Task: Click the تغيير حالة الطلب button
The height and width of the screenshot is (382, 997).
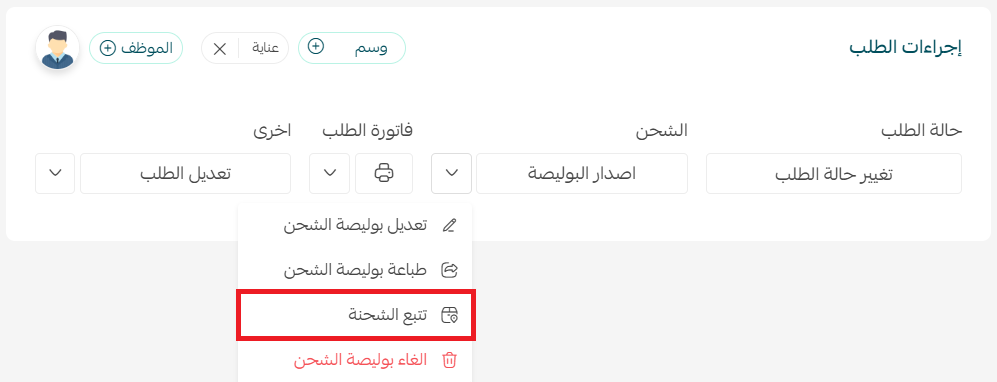Action: pyautogui.click(x=834, y=174)
